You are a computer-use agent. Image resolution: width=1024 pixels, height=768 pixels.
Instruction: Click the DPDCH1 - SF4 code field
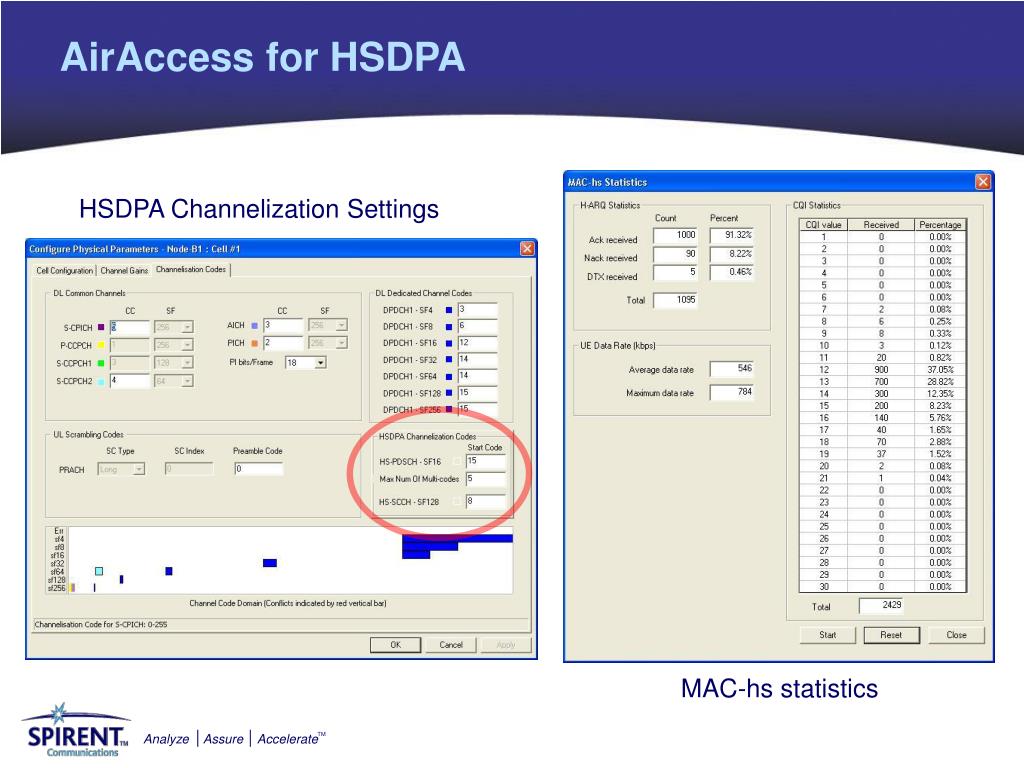[x=477, y=310]
